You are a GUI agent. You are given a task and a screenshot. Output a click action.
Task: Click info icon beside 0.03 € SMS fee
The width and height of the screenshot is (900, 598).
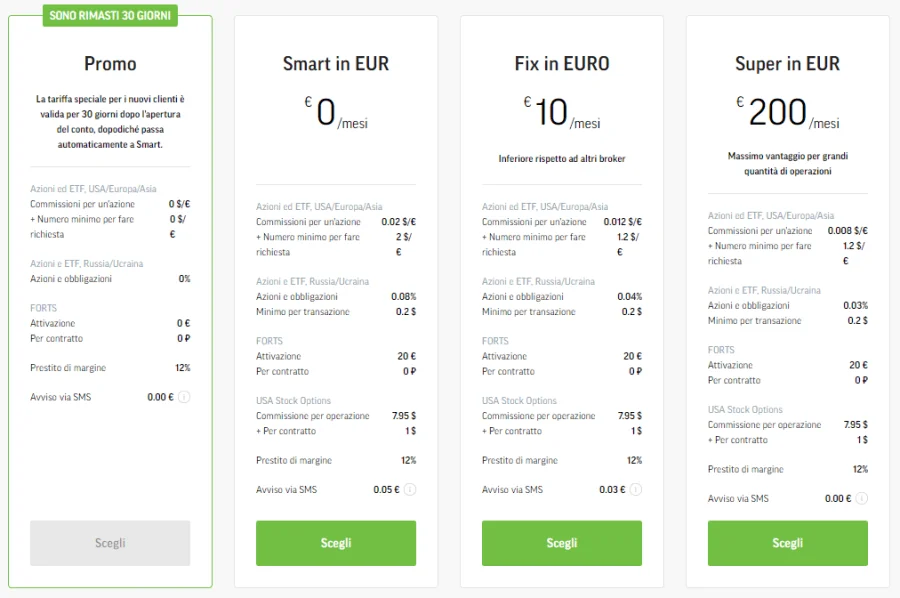(636, 490)
